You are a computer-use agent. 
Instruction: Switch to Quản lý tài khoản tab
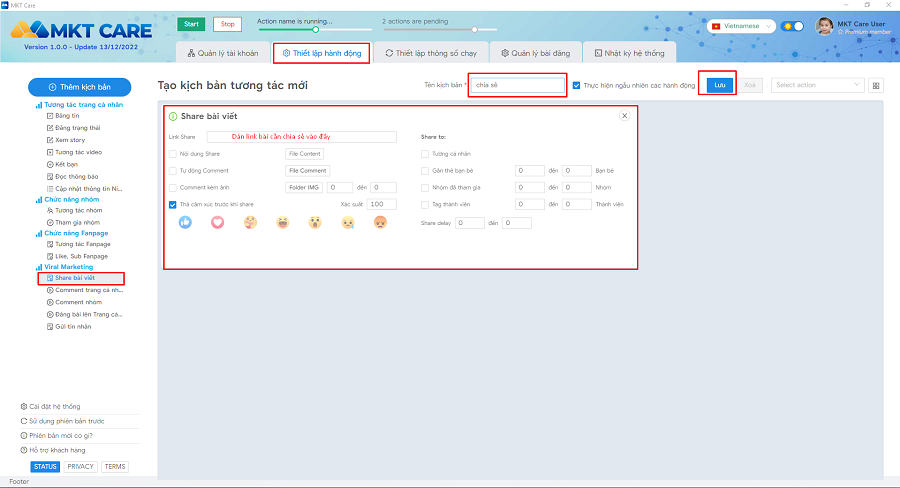point(222,53)
